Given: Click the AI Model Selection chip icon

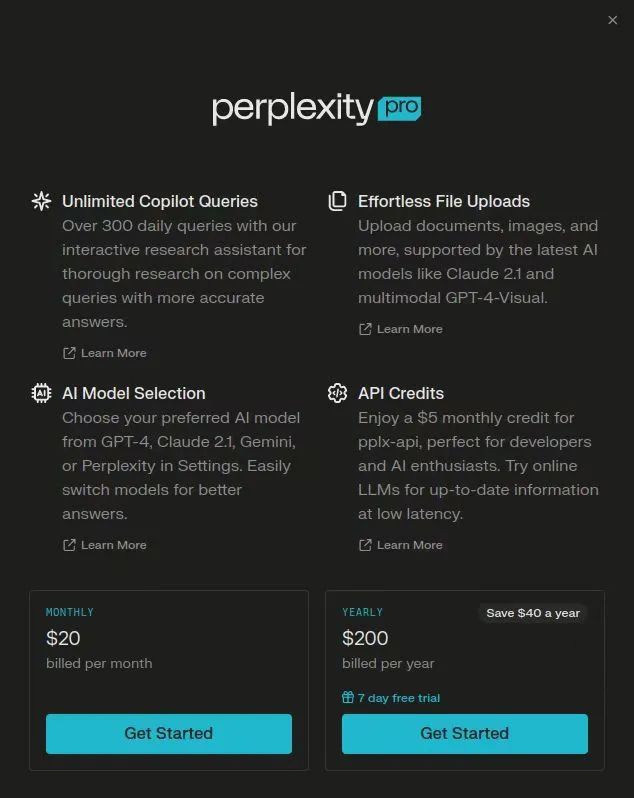Looking at the screenshot, I should click(x=41, y=393).
